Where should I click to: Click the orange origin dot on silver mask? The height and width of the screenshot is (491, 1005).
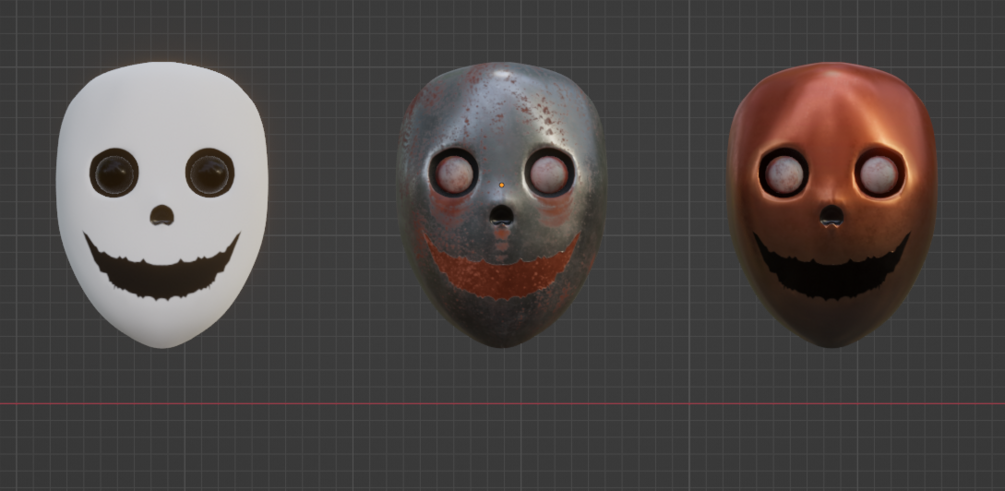(x=501, y=185)
